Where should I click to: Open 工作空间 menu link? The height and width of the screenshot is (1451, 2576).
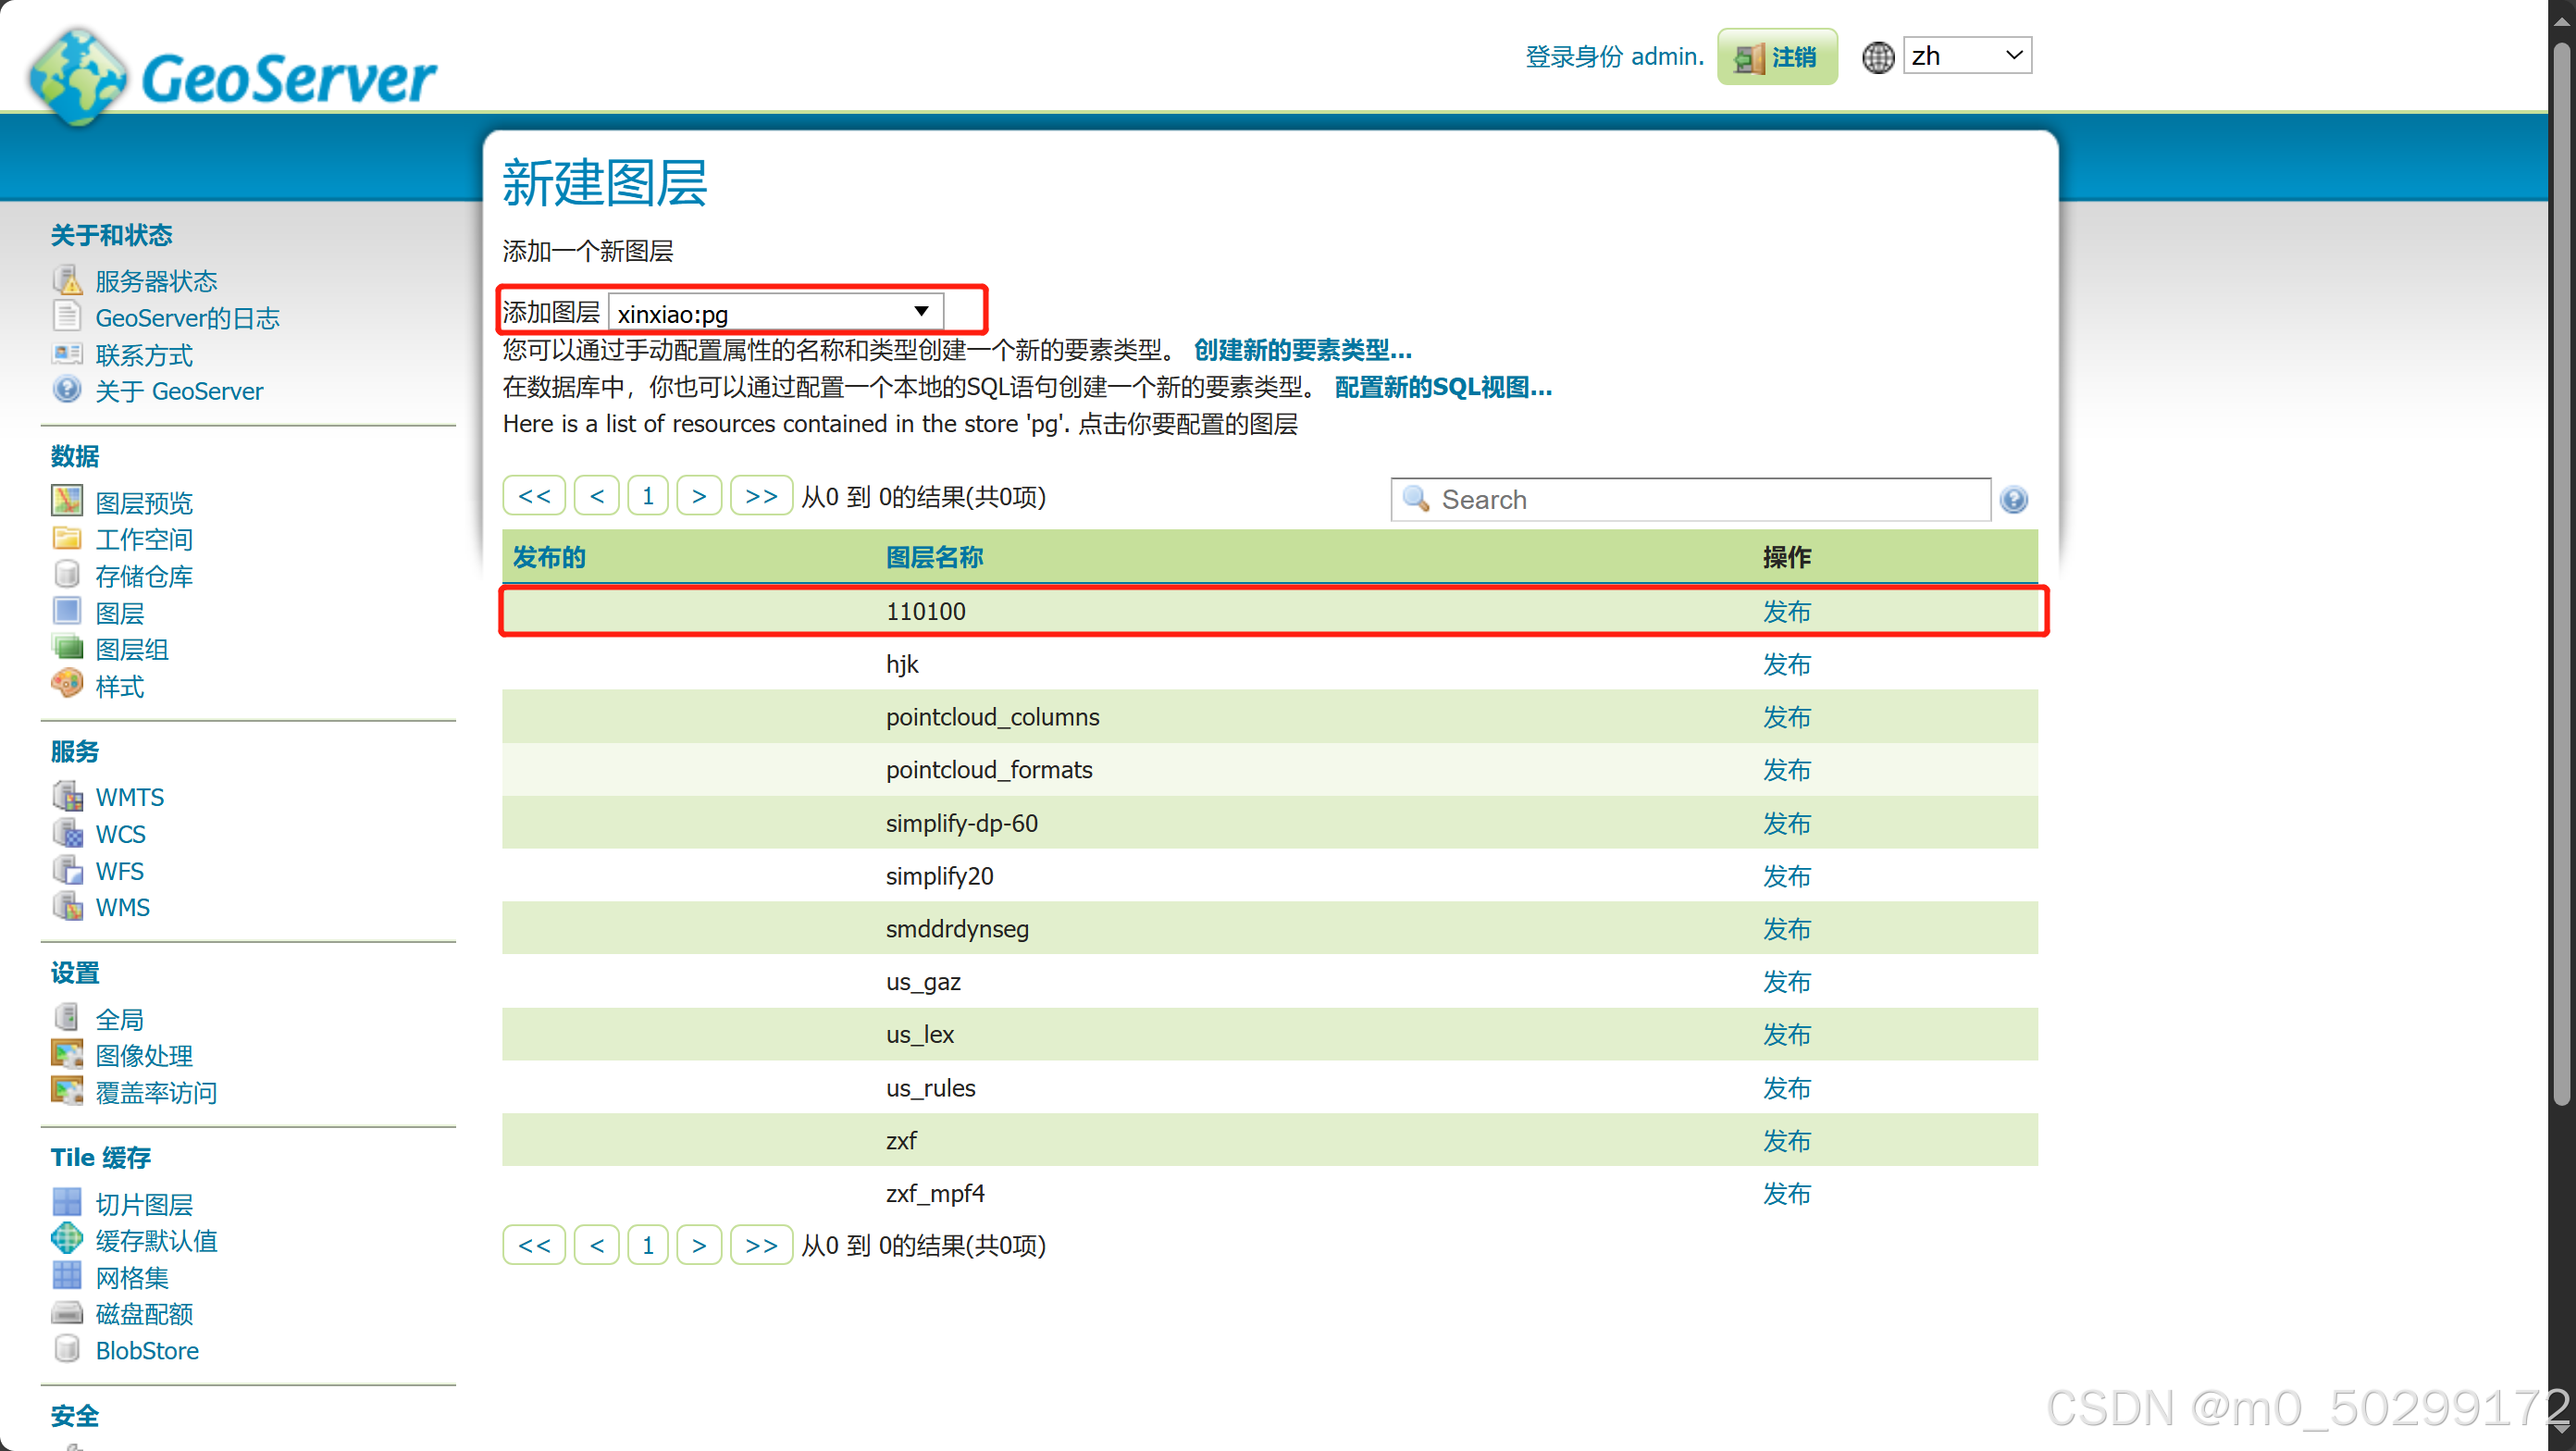[144, 539]
